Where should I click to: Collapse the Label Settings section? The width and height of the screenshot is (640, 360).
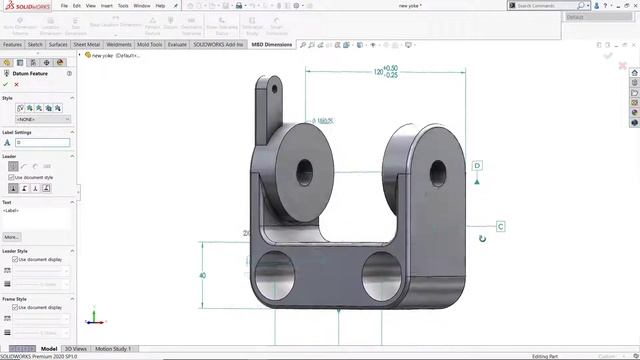pos(72,132)
